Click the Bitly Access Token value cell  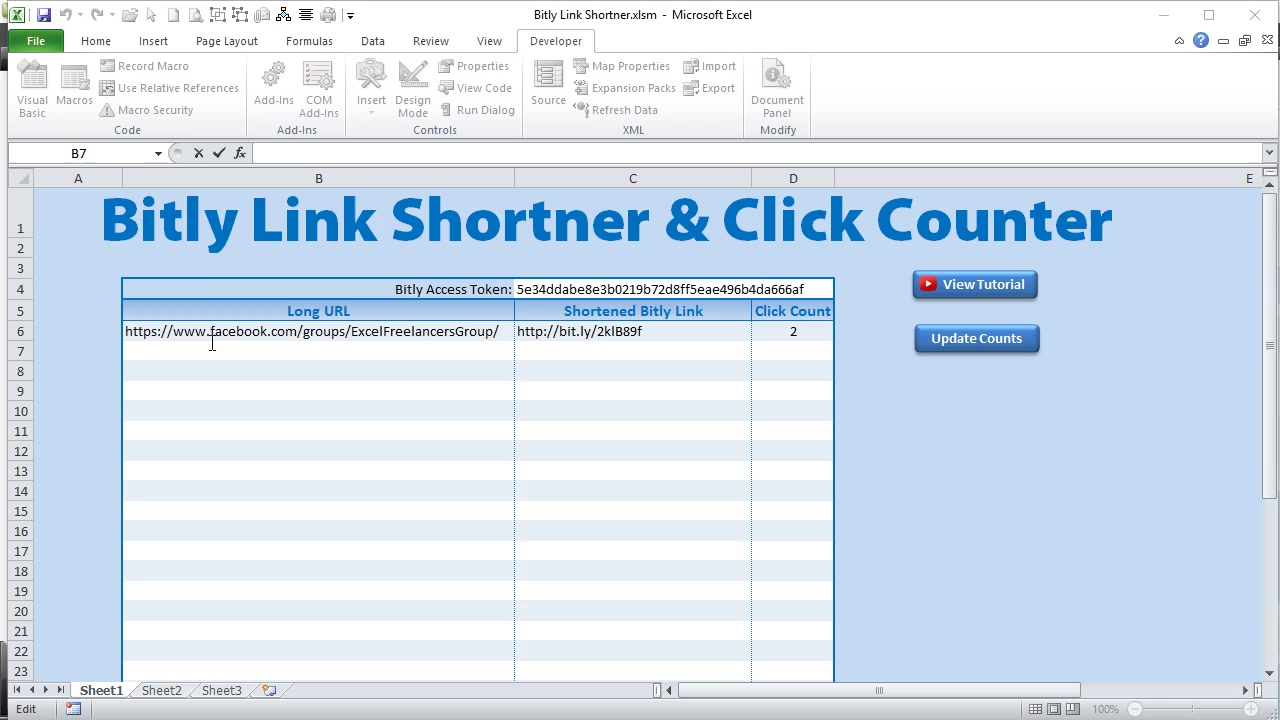click(674, 289)
